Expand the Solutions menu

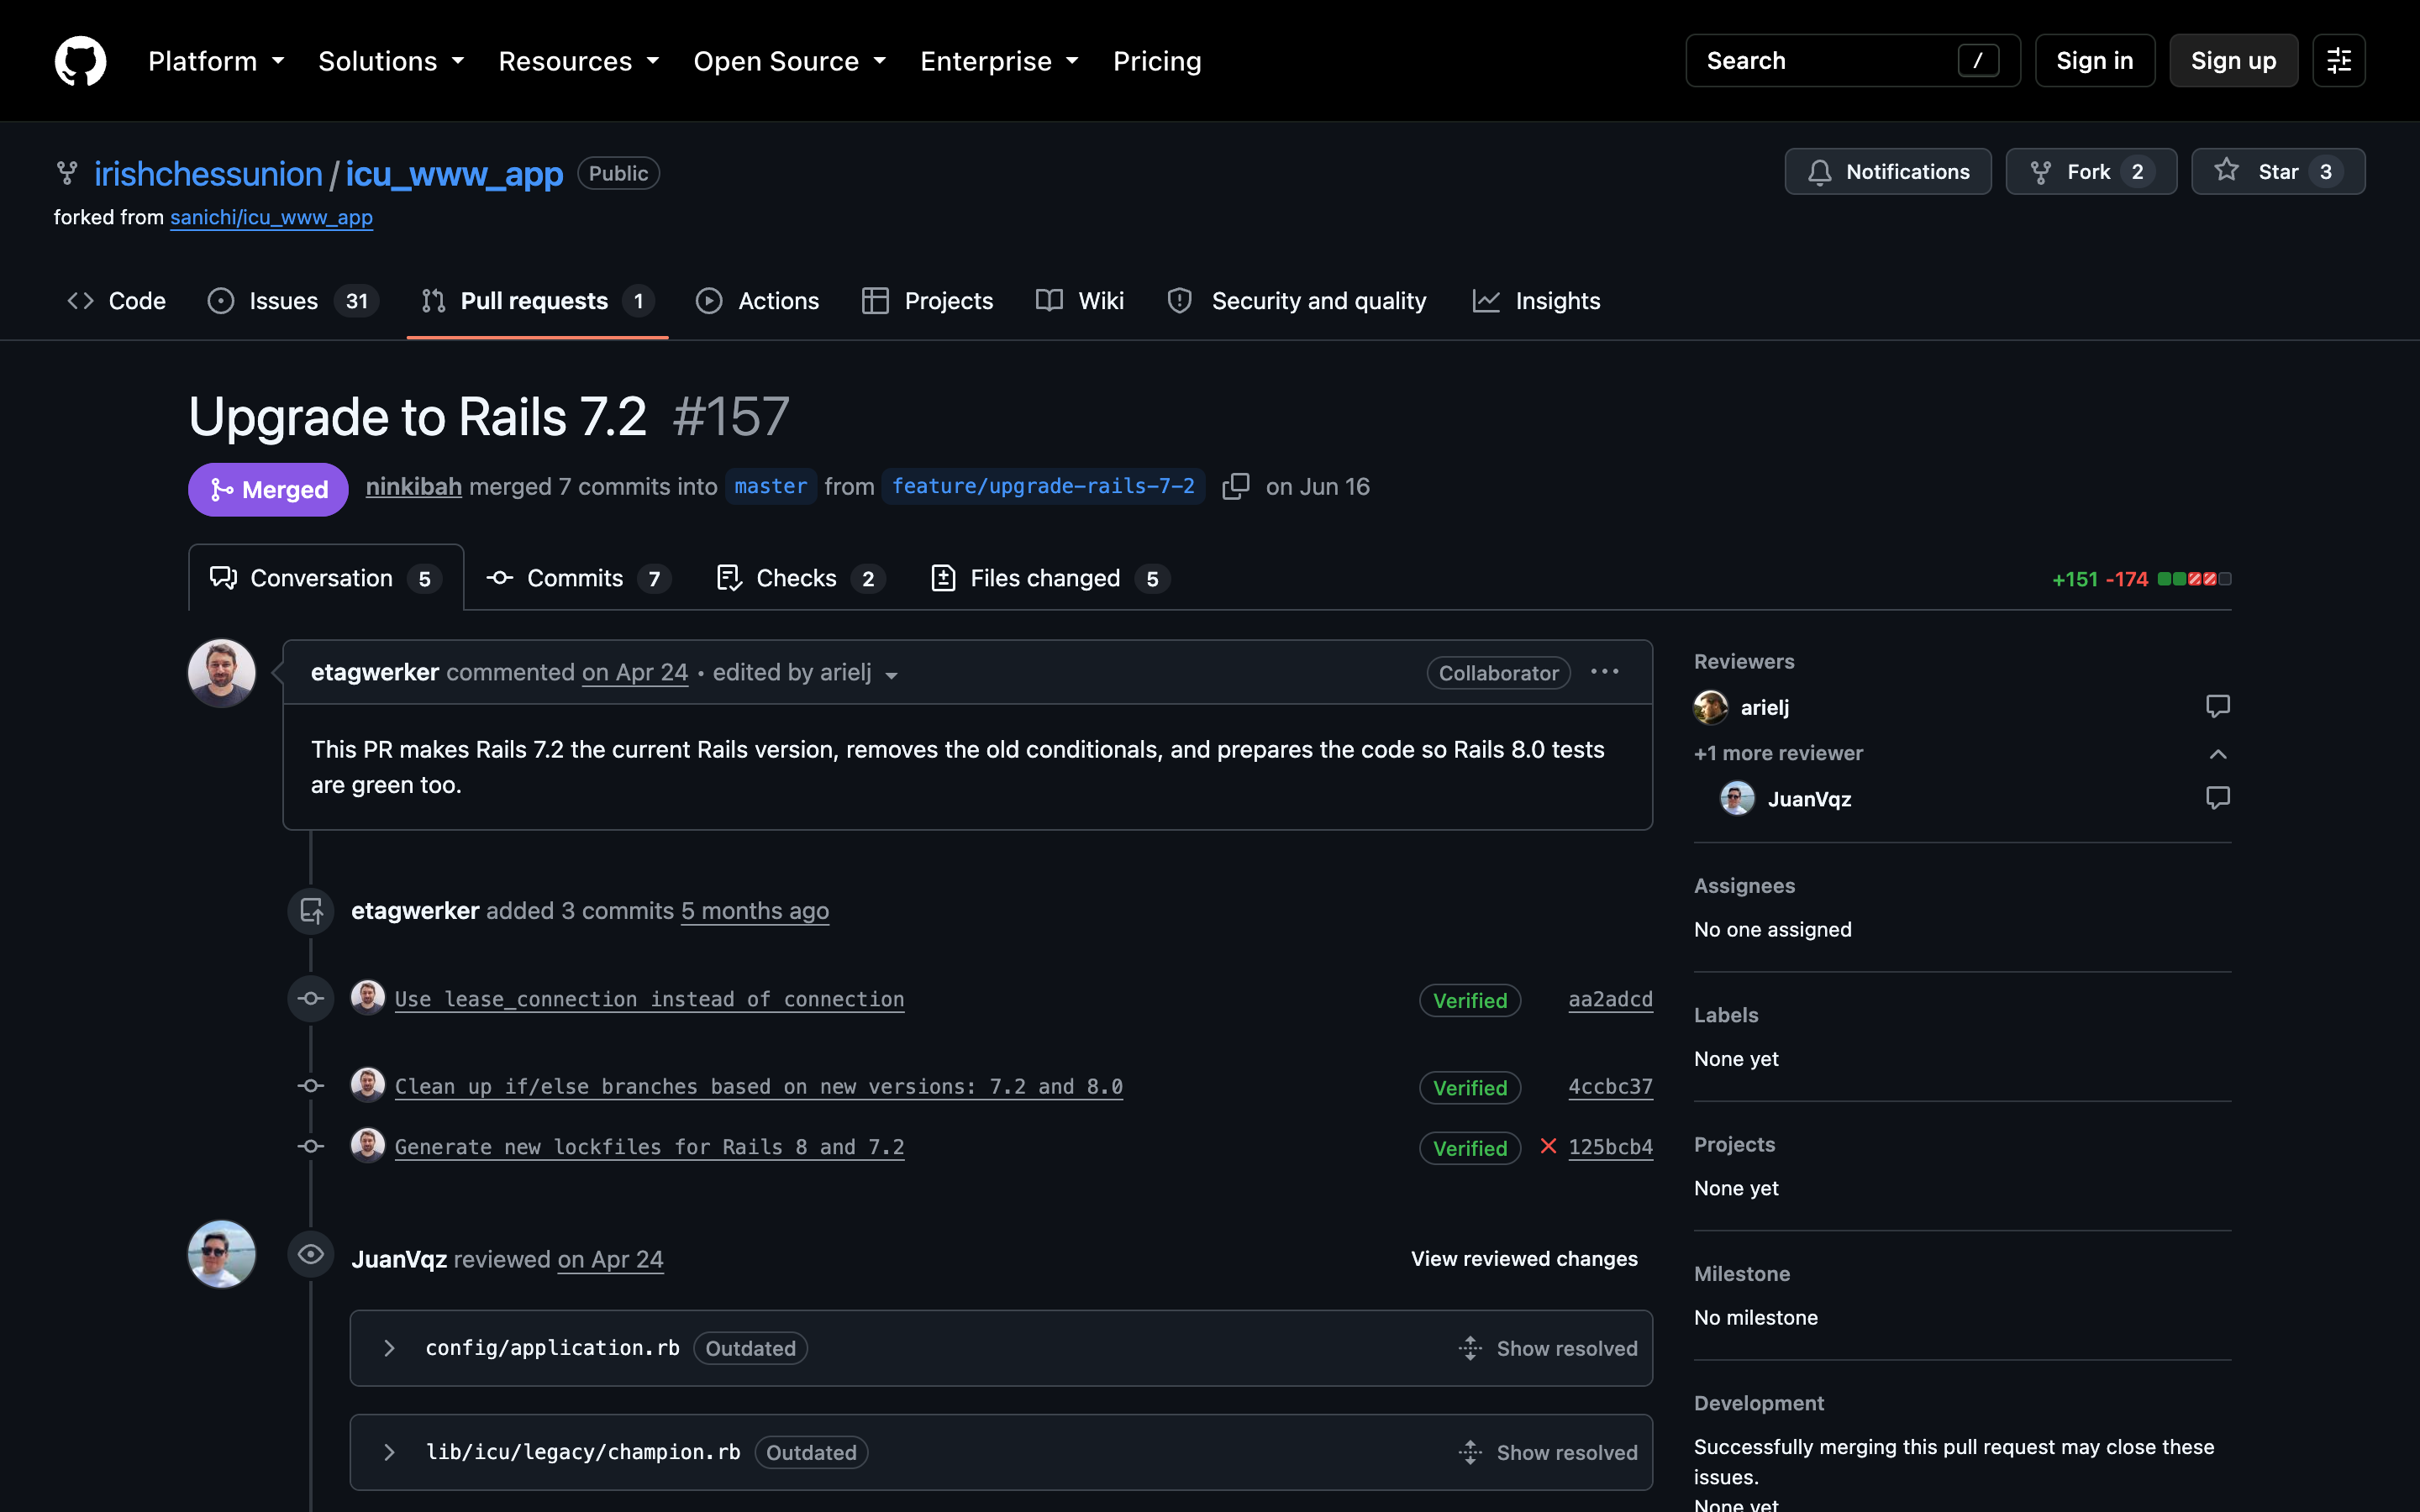(391, 61)
